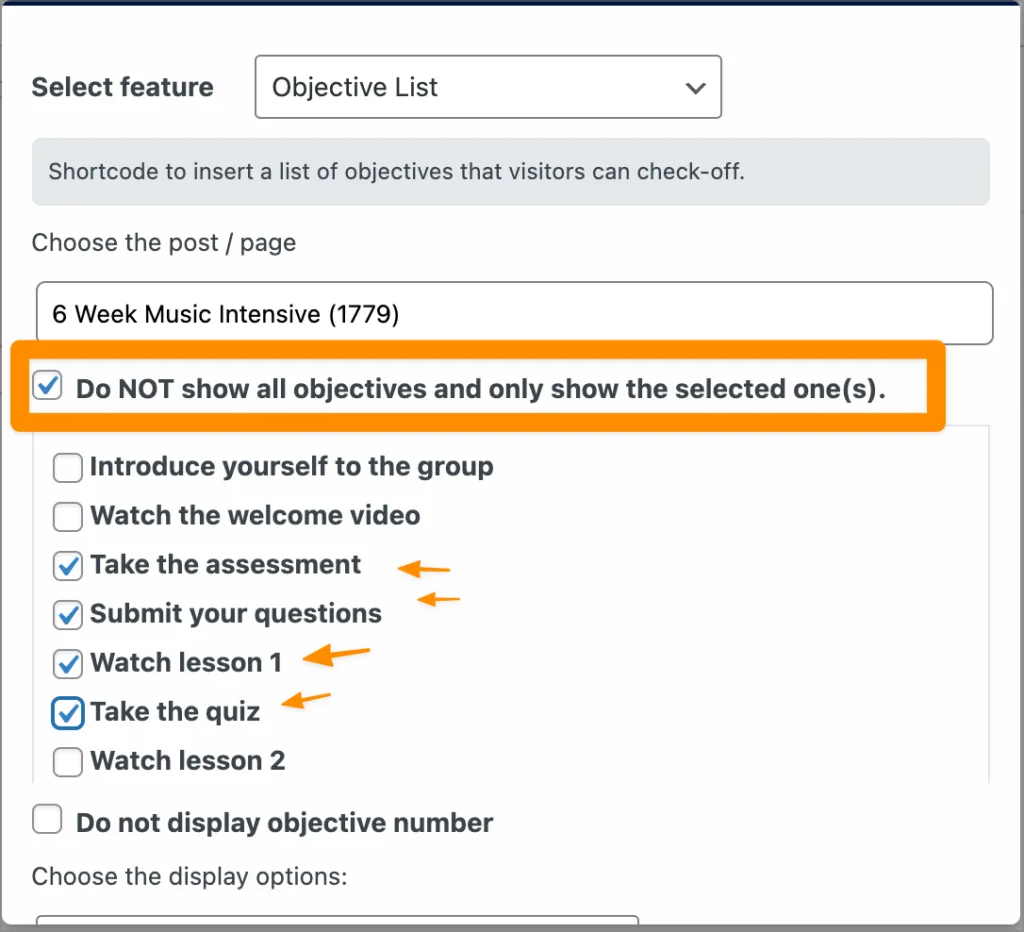Check Watch the welcome video objective

click(67, 516)
